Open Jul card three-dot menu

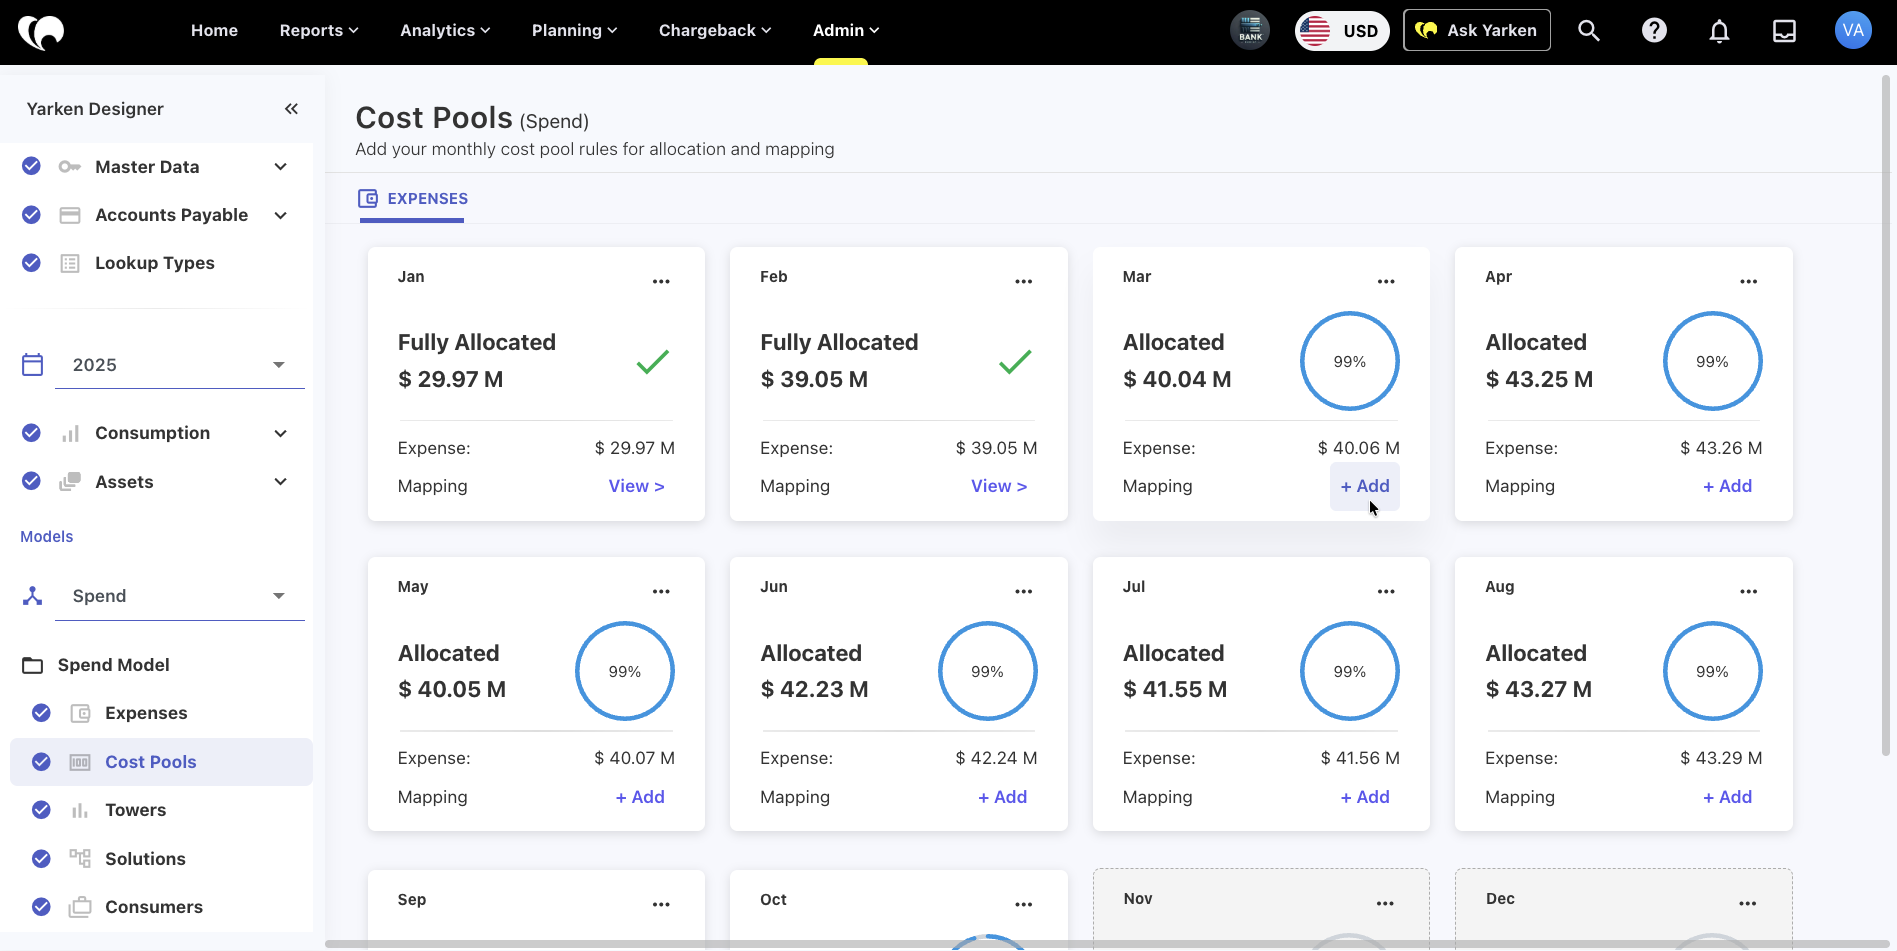pos(1386,592)
